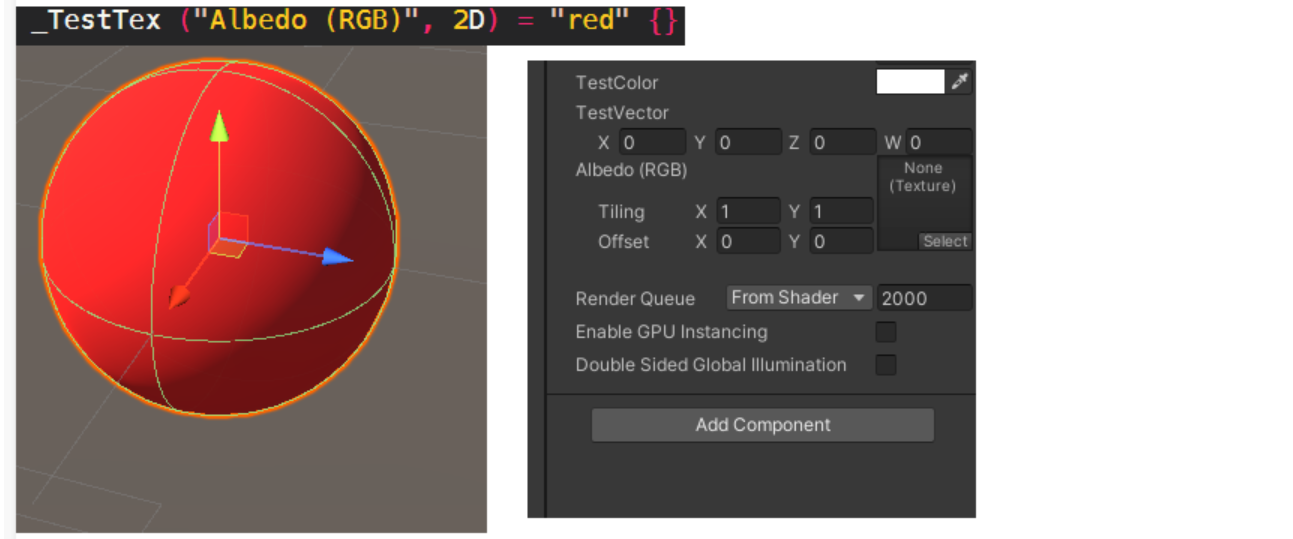Screen dimensions: 1293x539
Task: Click the Tiling X input field
Action: point(748,212)
